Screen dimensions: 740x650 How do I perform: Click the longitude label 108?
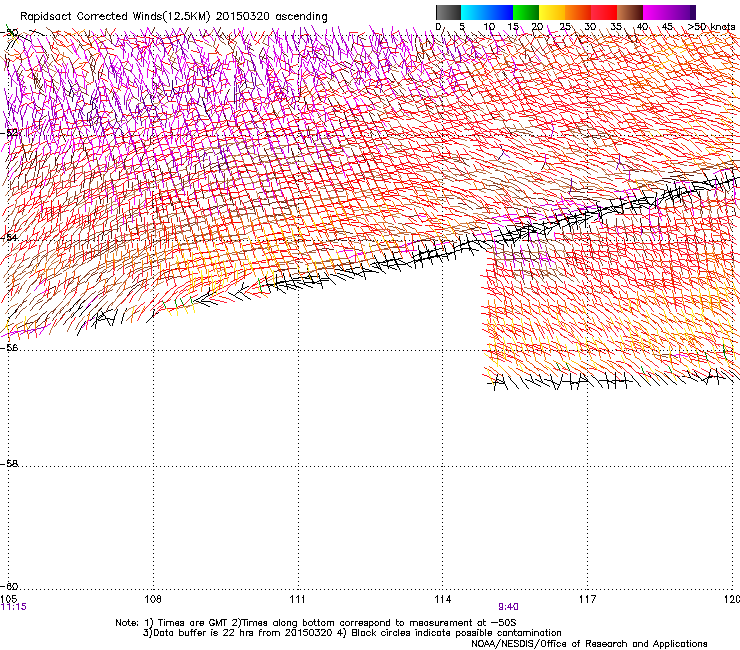pyautogui.click(x=153, y=599)
